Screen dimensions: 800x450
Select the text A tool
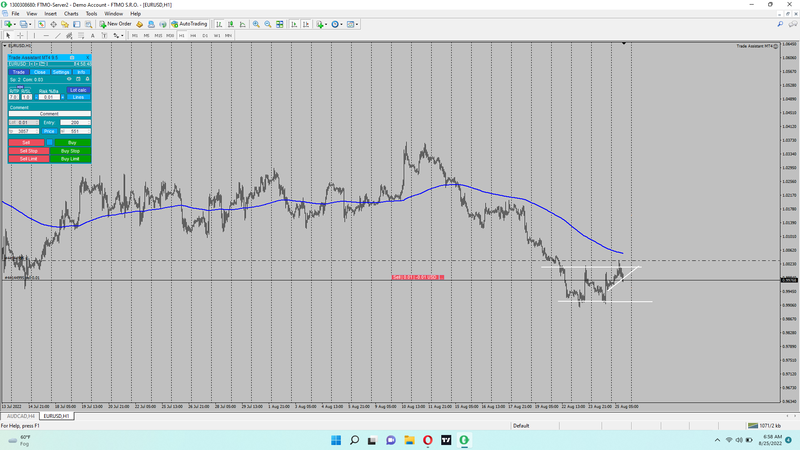point(92,36)
